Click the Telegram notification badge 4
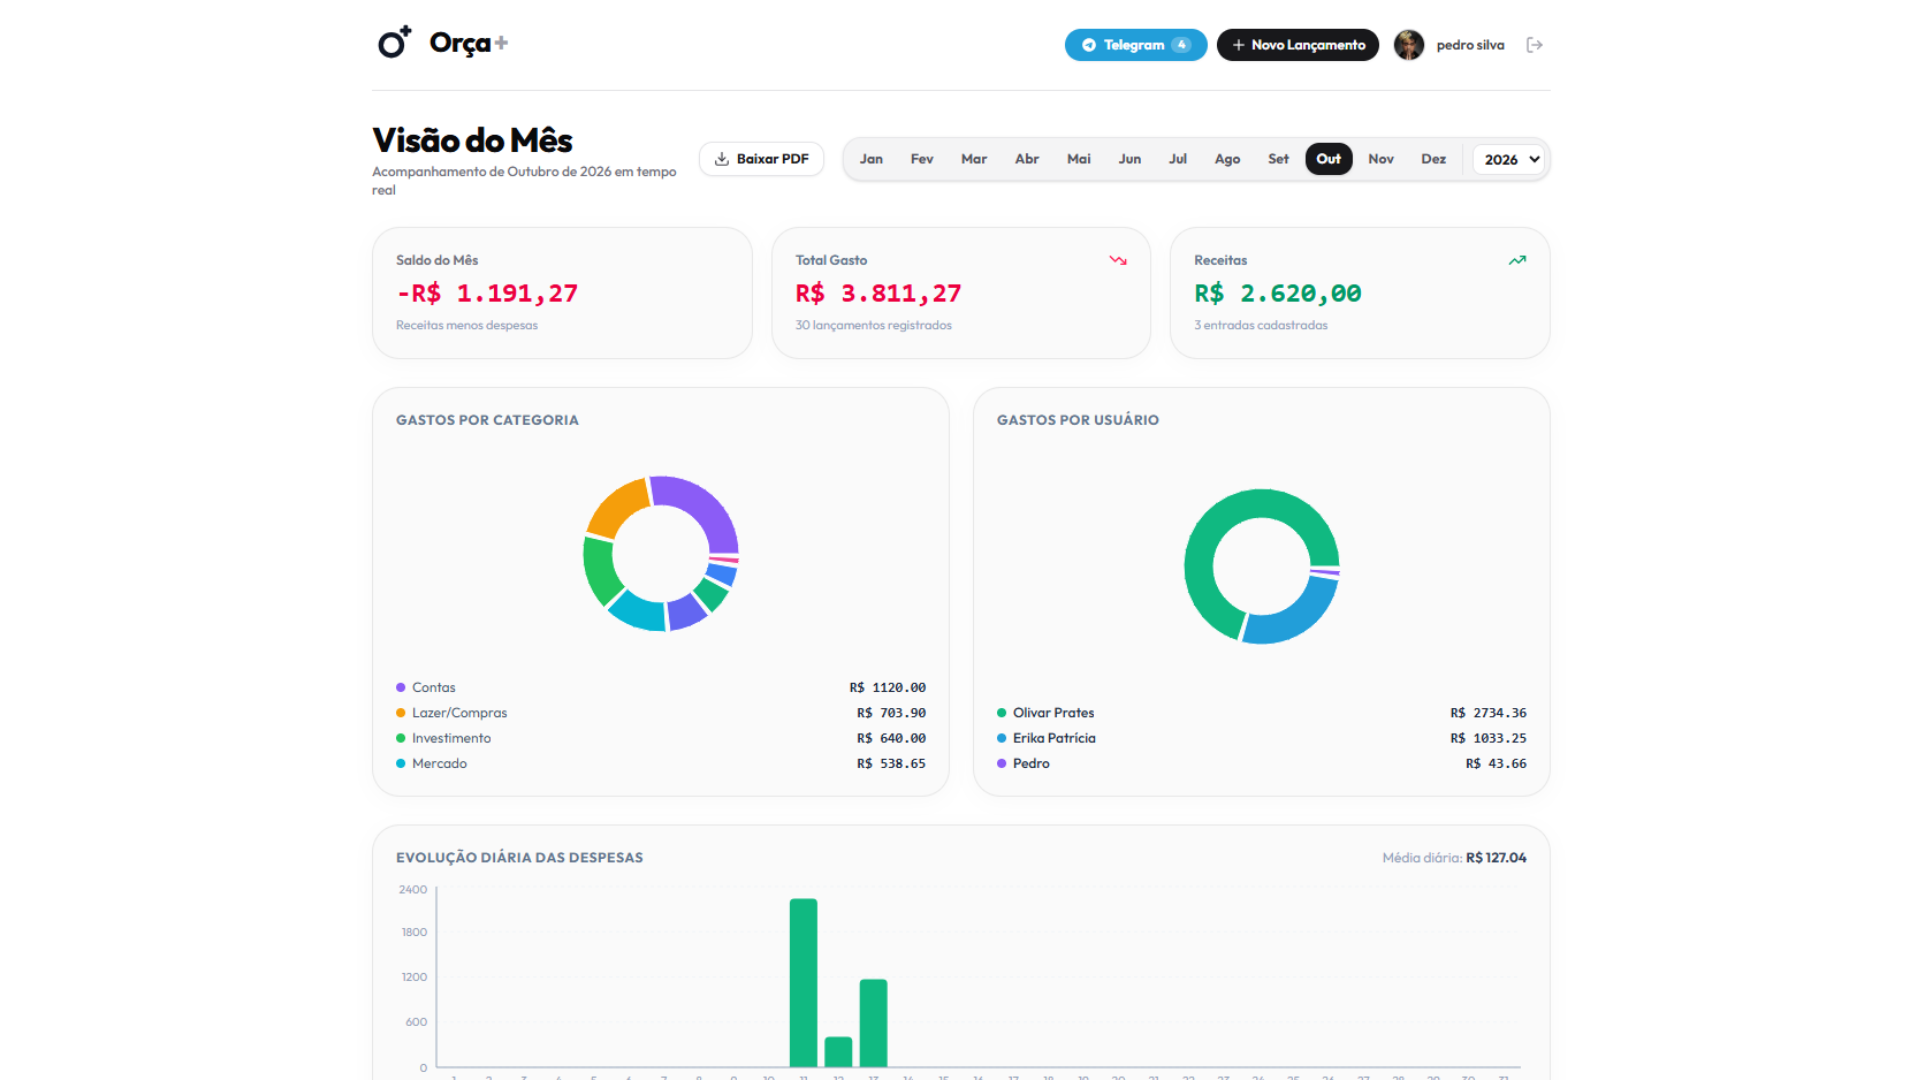1920x1080 pixels. [x=1182, y=45]
